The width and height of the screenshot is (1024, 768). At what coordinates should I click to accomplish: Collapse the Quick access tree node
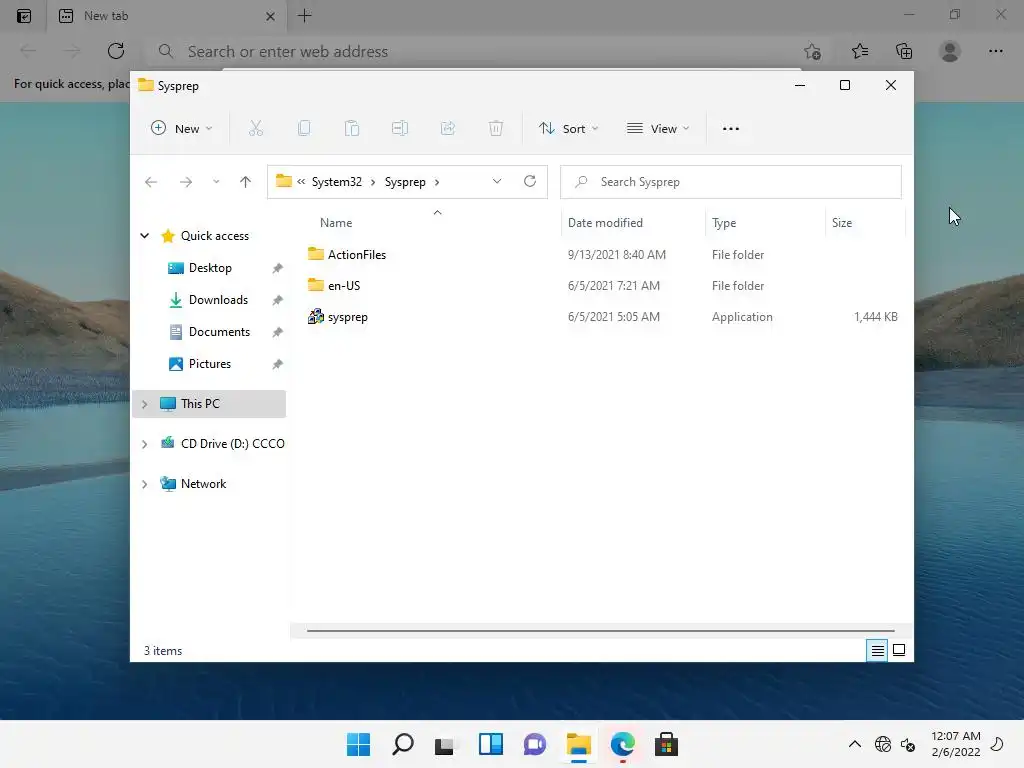coord(145,236)
